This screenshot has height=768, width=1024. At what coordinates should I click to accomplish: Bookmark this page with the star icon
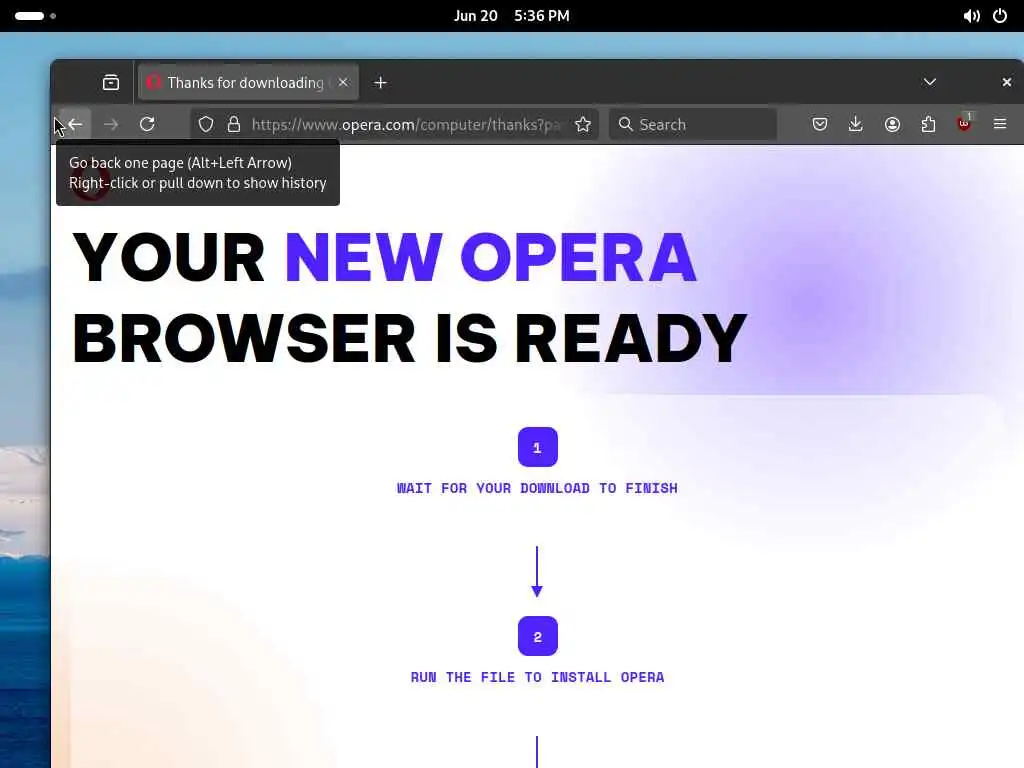pos(583,124)
